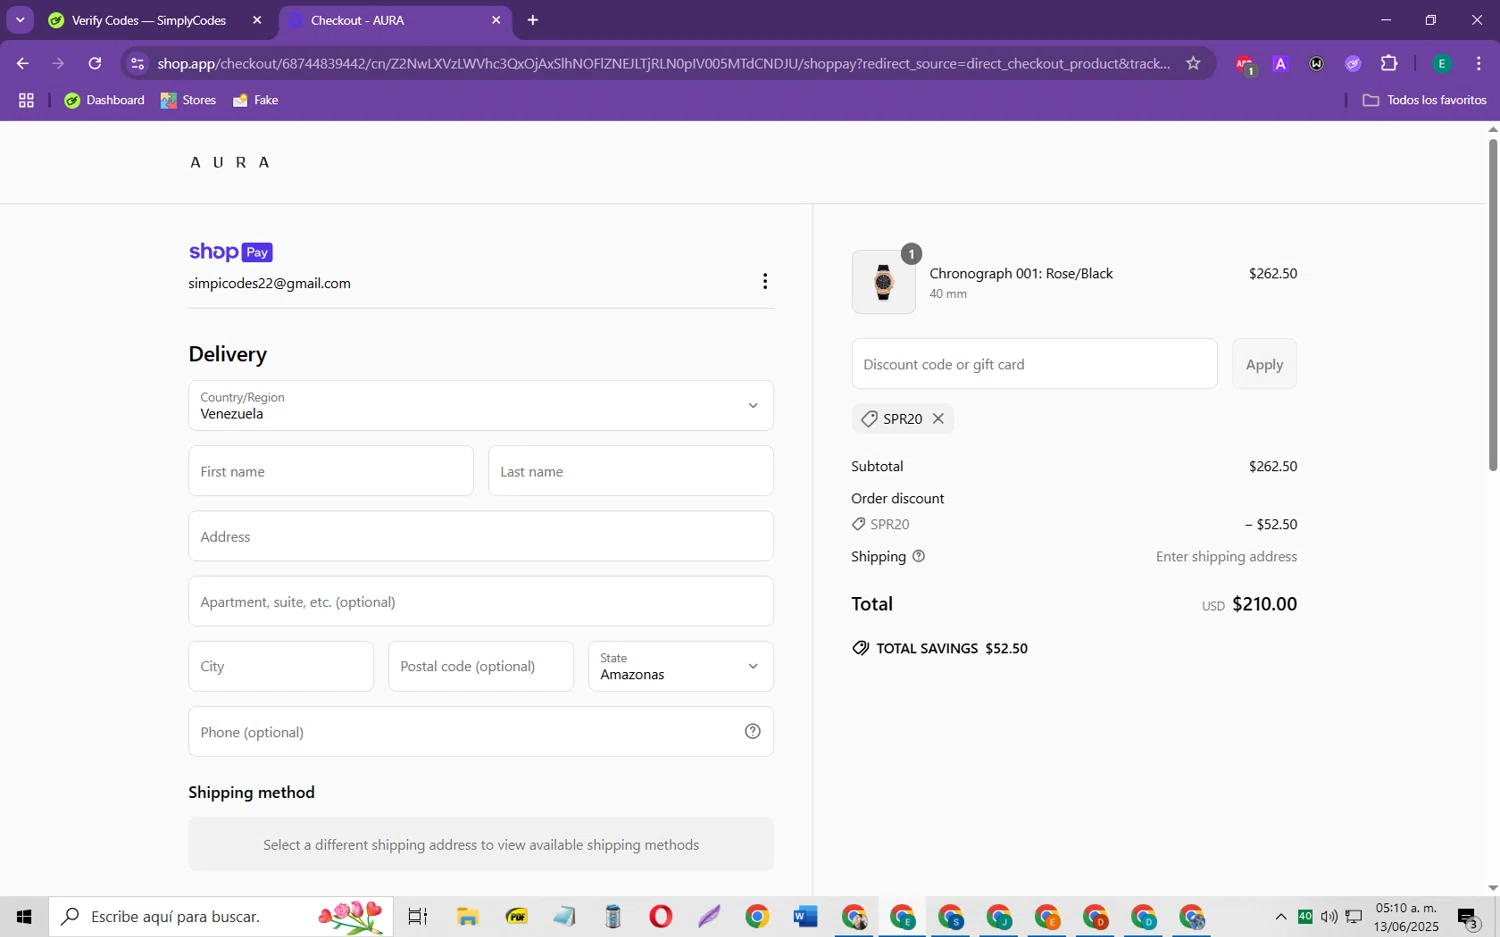
Task: Open the notification center icon
Action: point(1469,917)
